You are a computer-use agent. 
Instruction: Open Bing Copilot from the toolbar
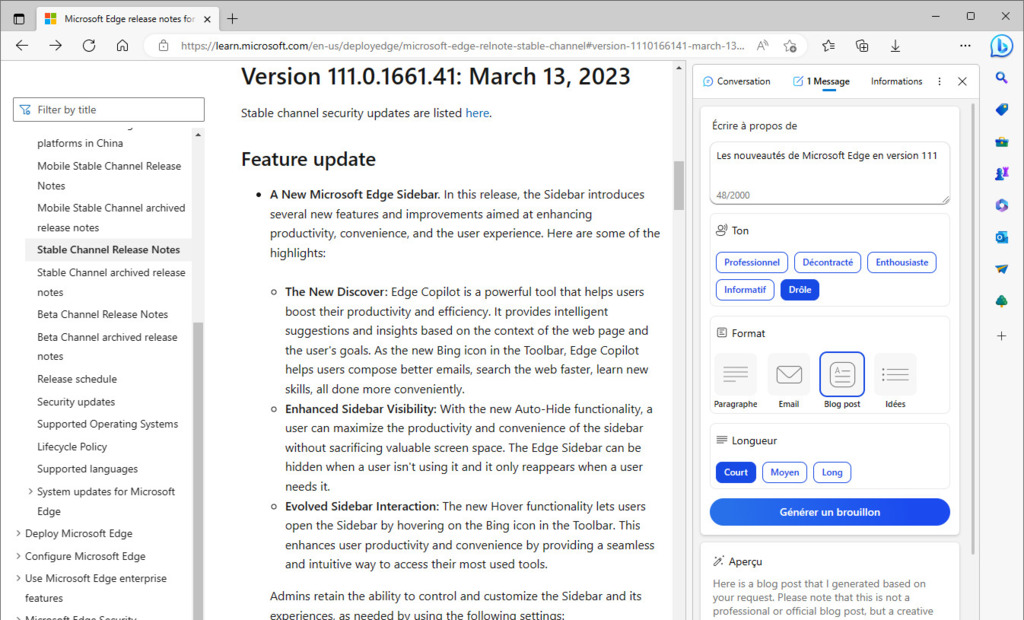tap(1001, 44)
